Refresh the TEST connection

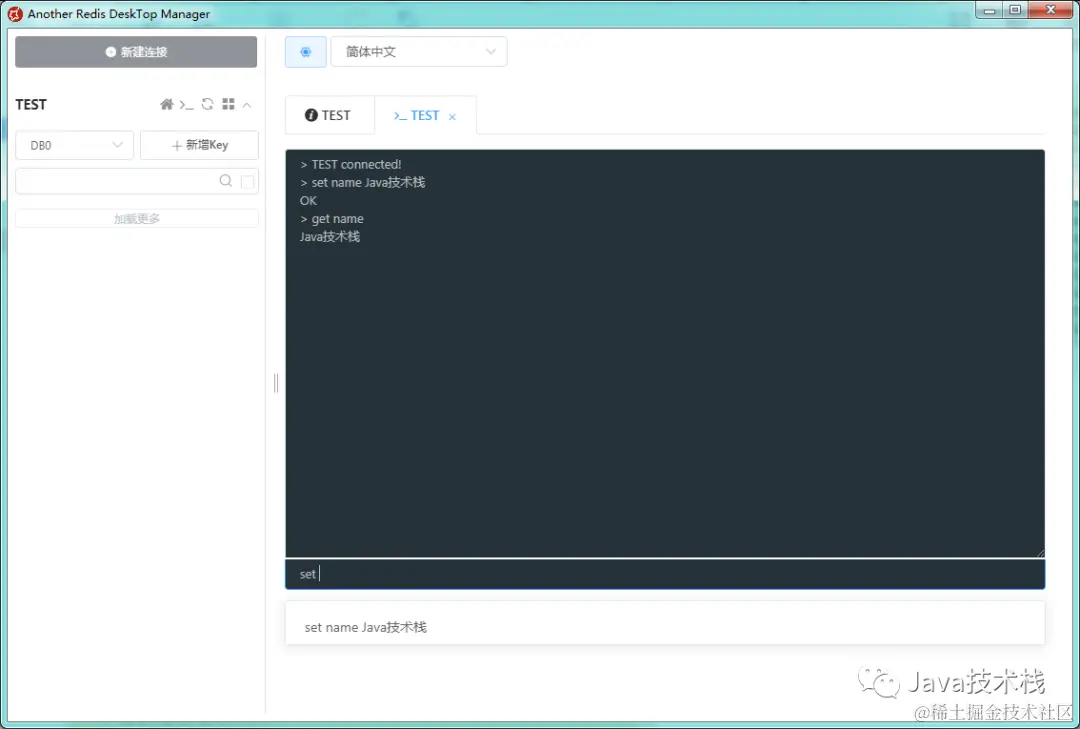click(207, 104)
